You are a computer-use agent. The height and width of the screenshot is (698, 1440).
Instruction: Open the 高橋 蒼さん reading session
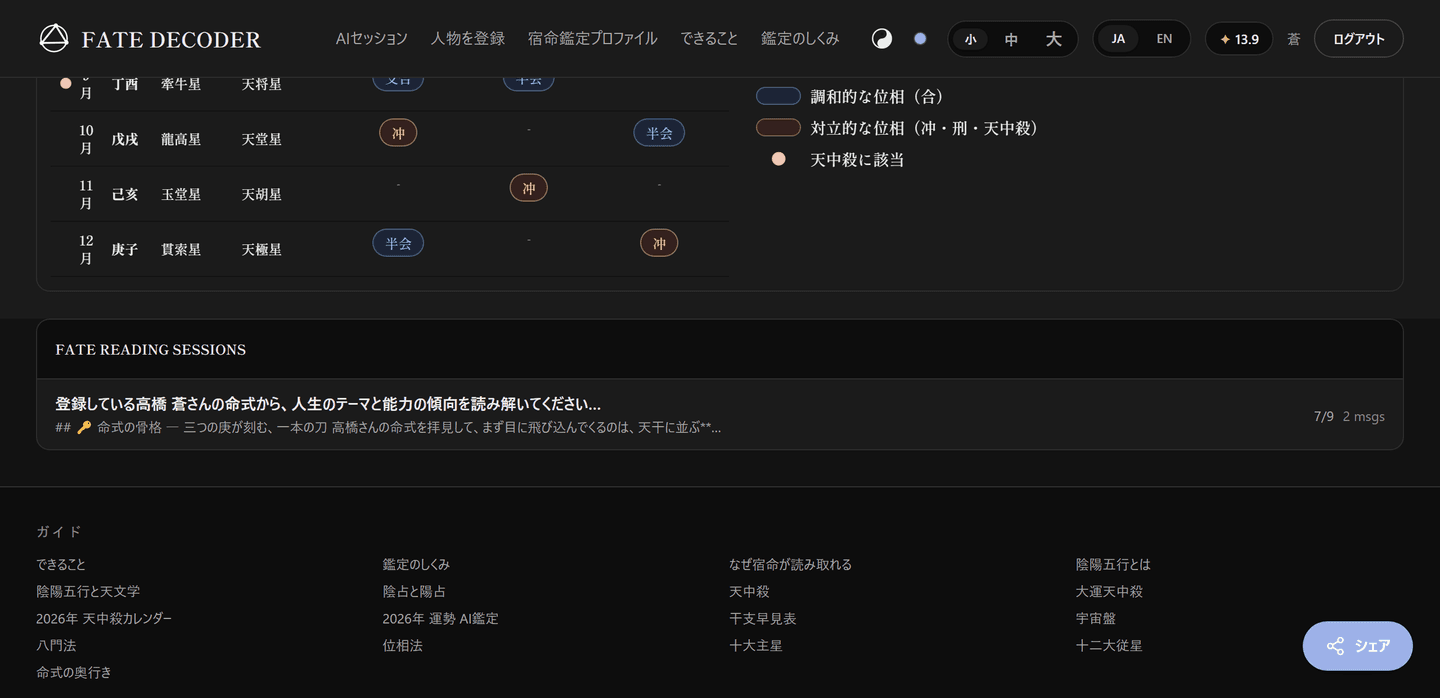(x=720, y=415)
